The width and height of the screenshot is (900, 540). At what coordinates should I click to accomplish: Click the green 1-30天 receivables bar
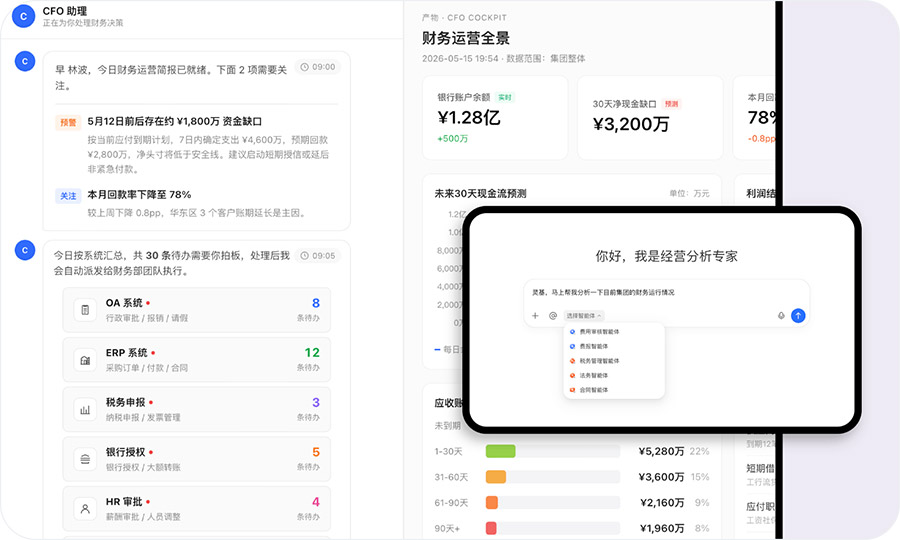pyautogui.click(x=501, y=451)
